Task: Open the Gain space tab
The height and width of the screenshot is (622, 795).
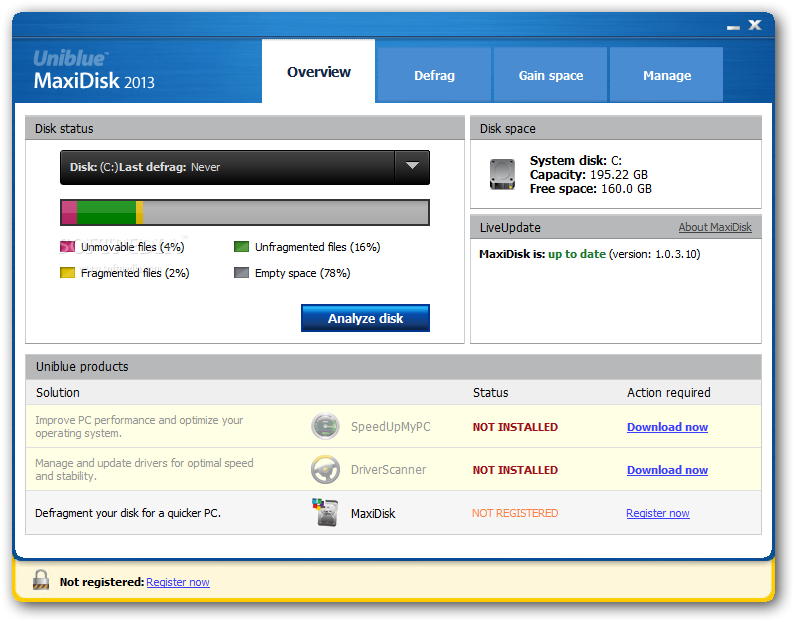Action: 550,75
